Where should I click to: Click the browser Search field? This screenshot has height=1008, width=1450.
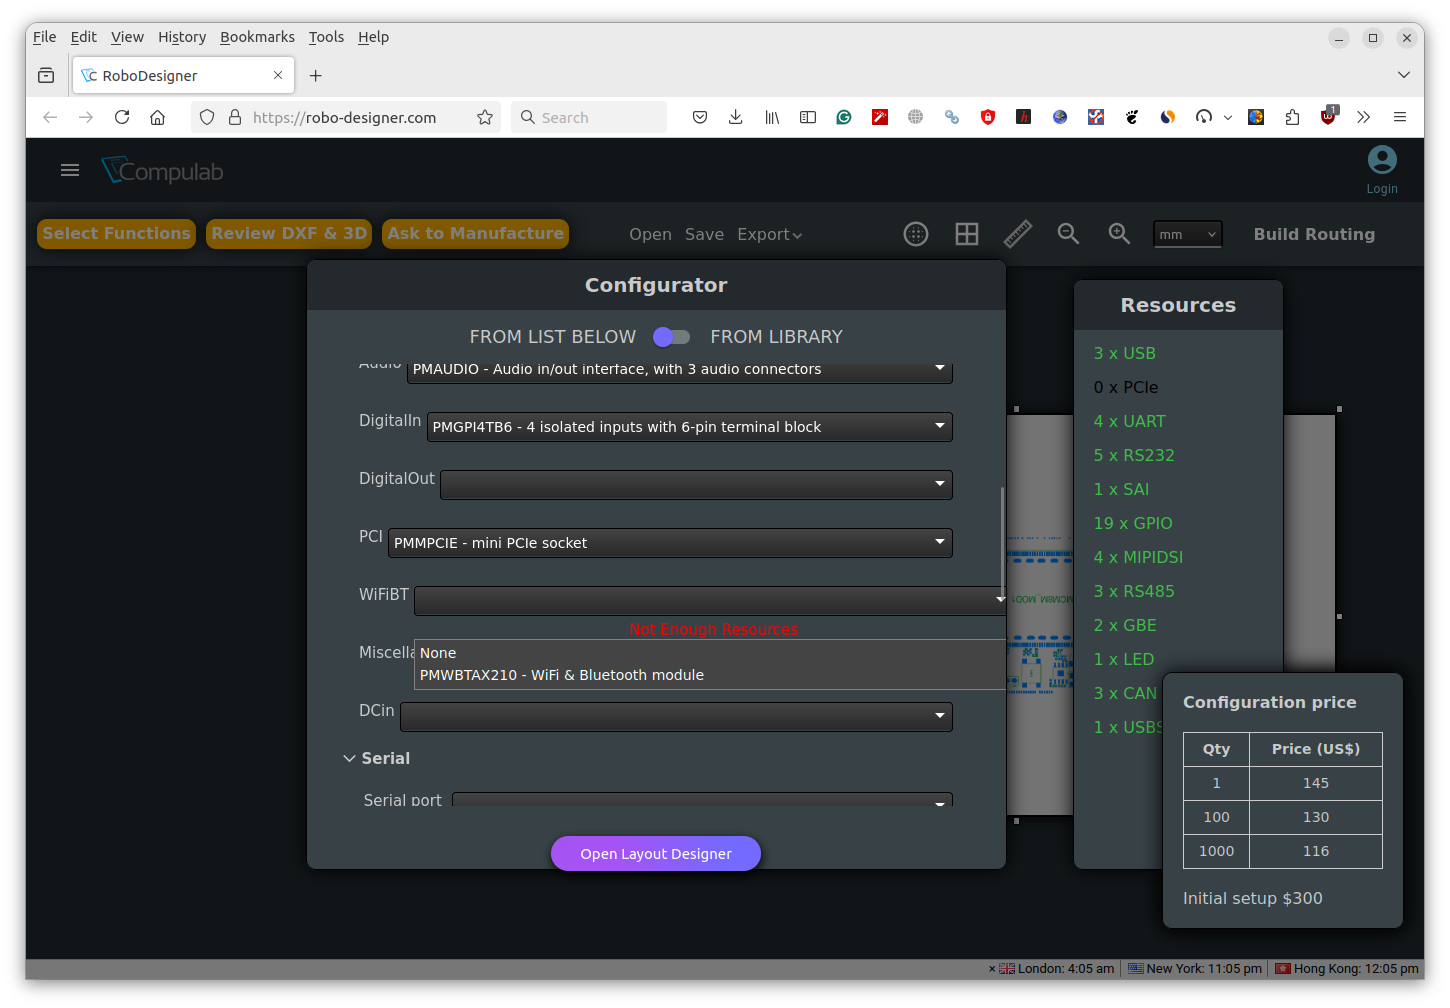coord(589,117)
